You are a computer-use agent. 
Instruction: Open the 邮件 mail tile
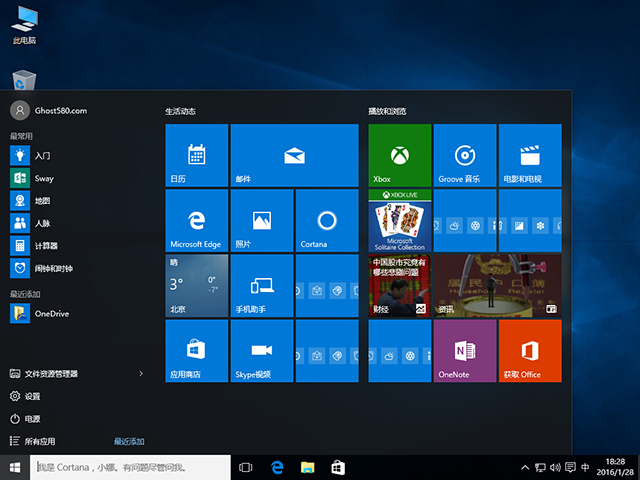pyautogui.click(x=294, y=155)
